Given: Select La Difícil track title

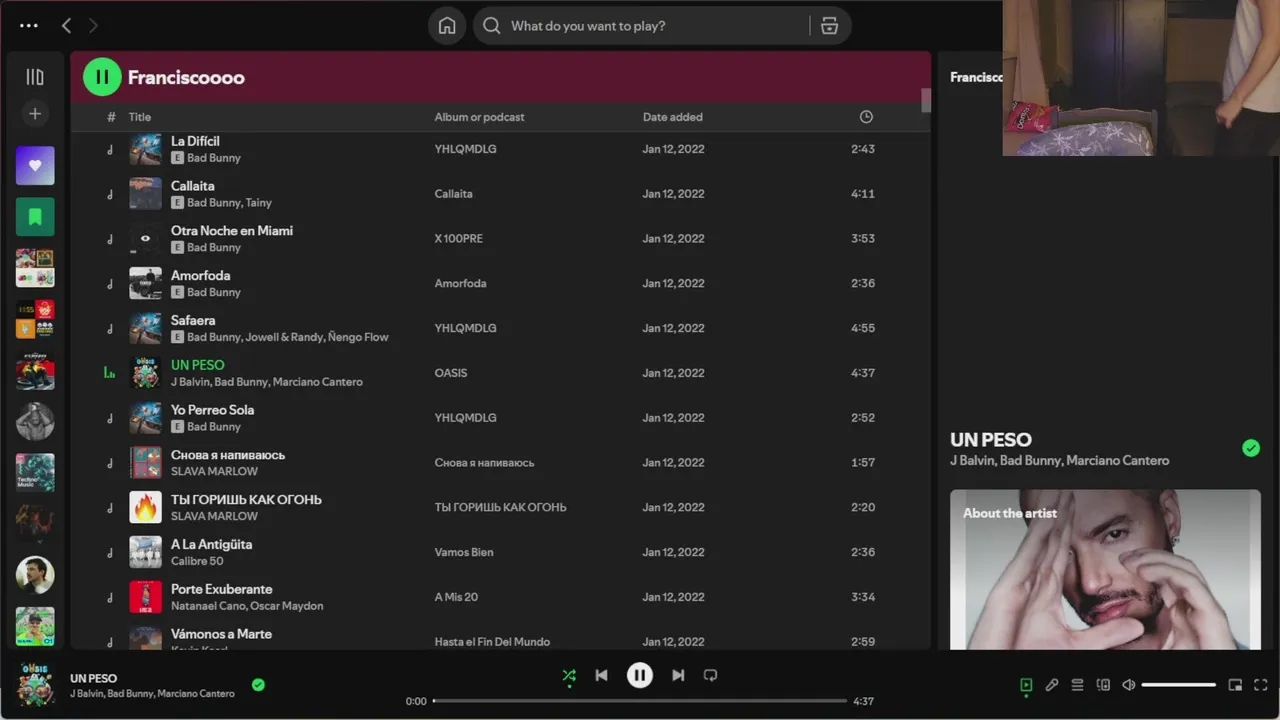Looking at the screenshot, I should pos(195,141).
